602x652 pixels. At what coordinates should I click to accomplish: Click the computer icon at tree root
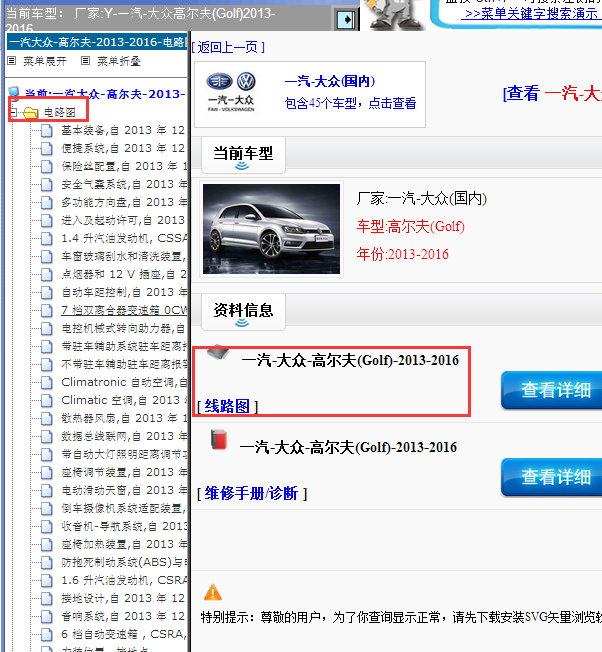(14, 93)
